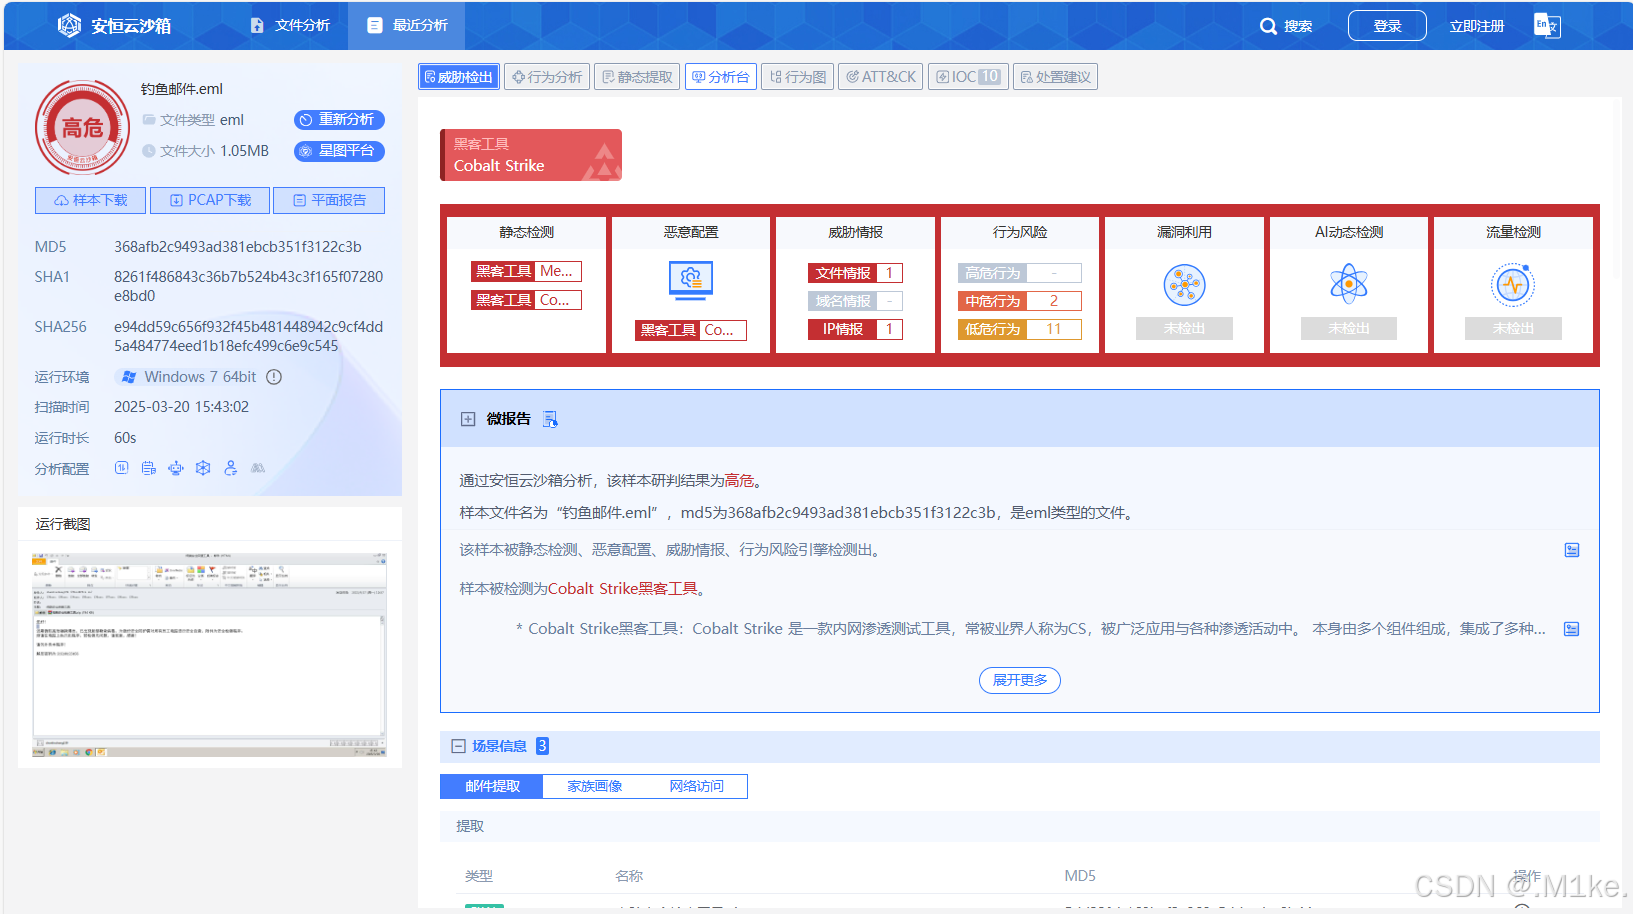Viewport: 1633px width, 914px height.
Task: Click the info icon beside Windows 7 64bit
Action: pos(274,377)
